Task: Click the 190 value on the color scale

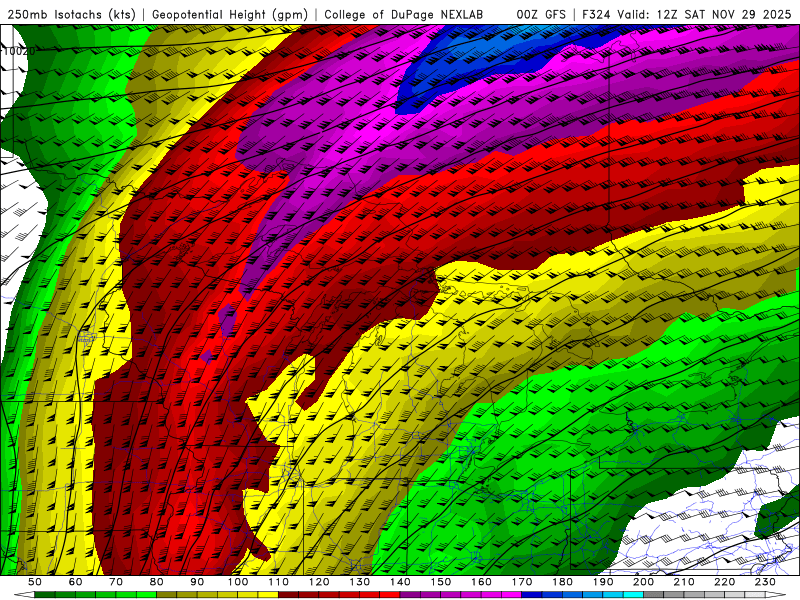Action: click(x=603, y=582)
